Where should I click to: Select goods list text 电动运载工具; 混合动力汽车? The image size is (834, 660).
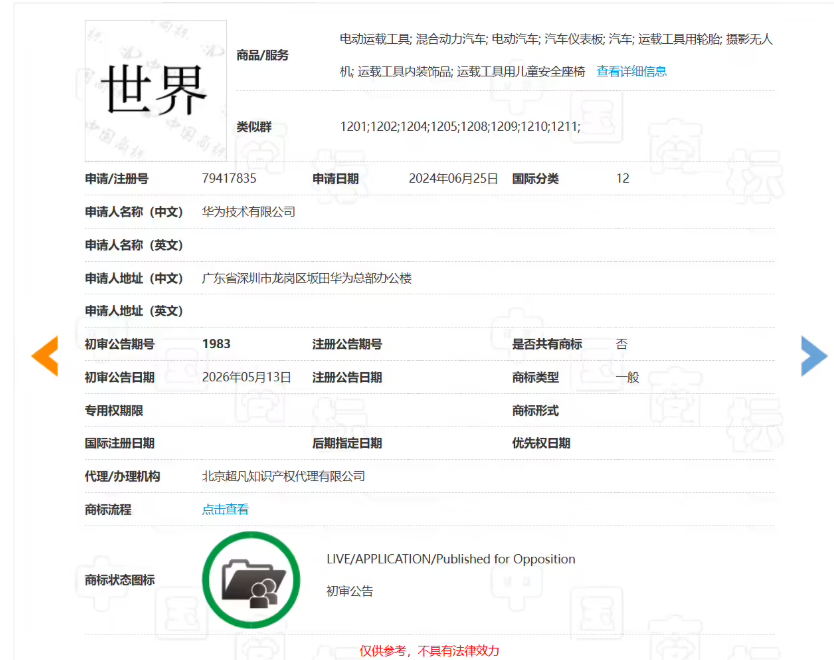tap(413, 39)
